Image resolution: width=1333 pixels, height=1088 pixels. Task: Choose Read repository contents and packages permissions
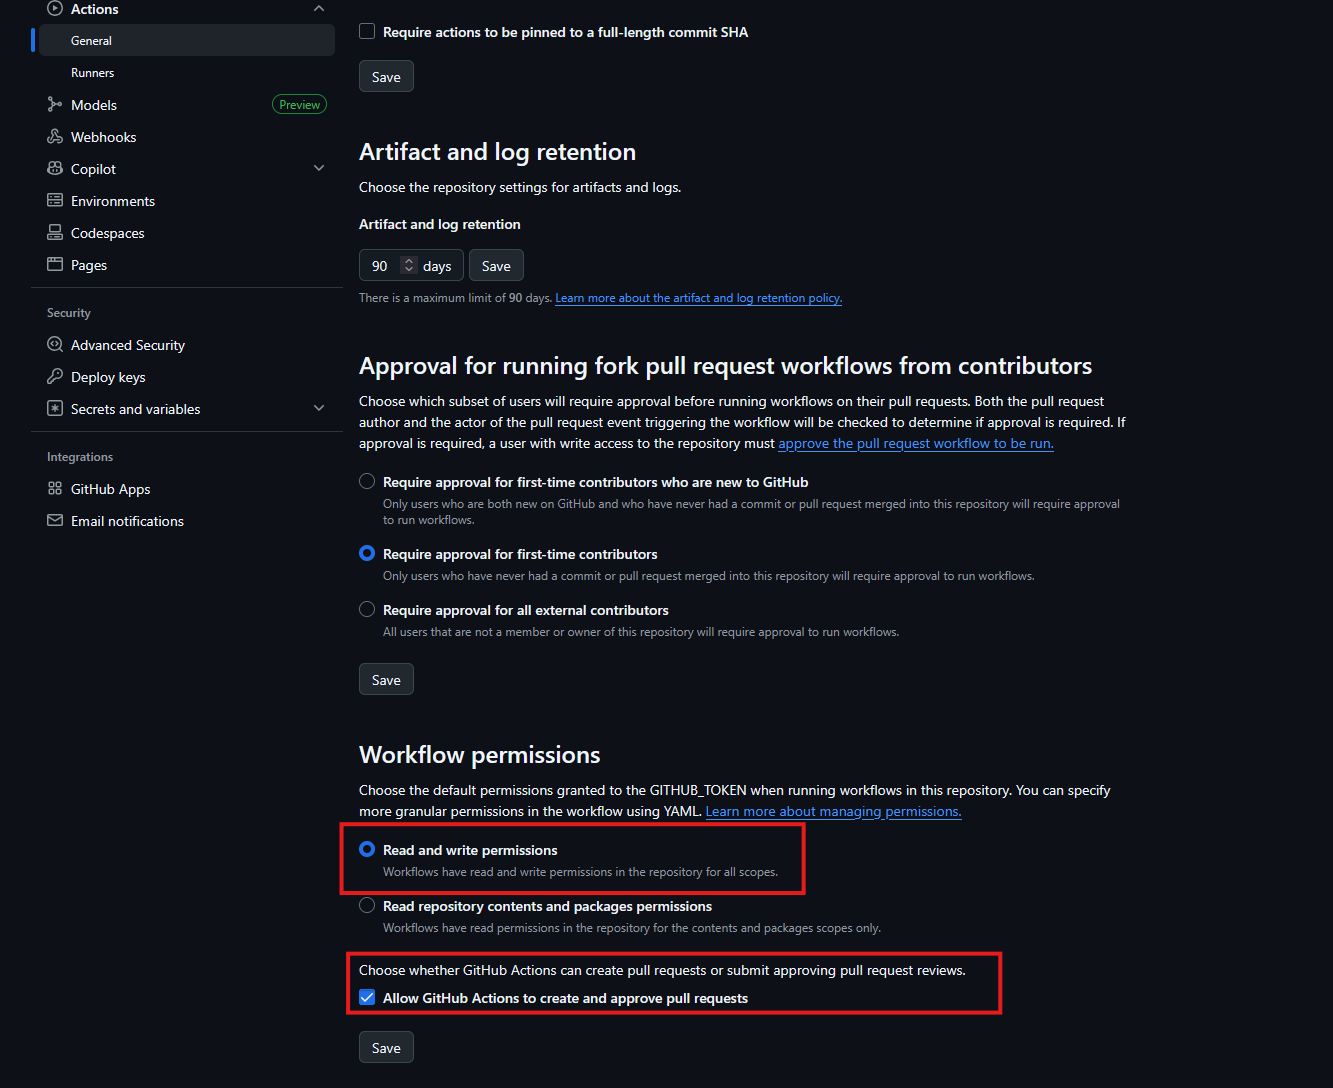[x=367, y=904]
